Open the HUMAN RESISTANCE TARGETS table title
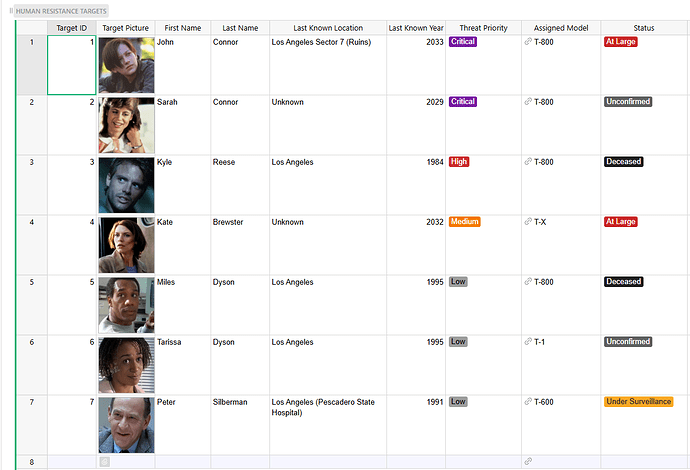690x470 pixels. (x=61, y=11)
